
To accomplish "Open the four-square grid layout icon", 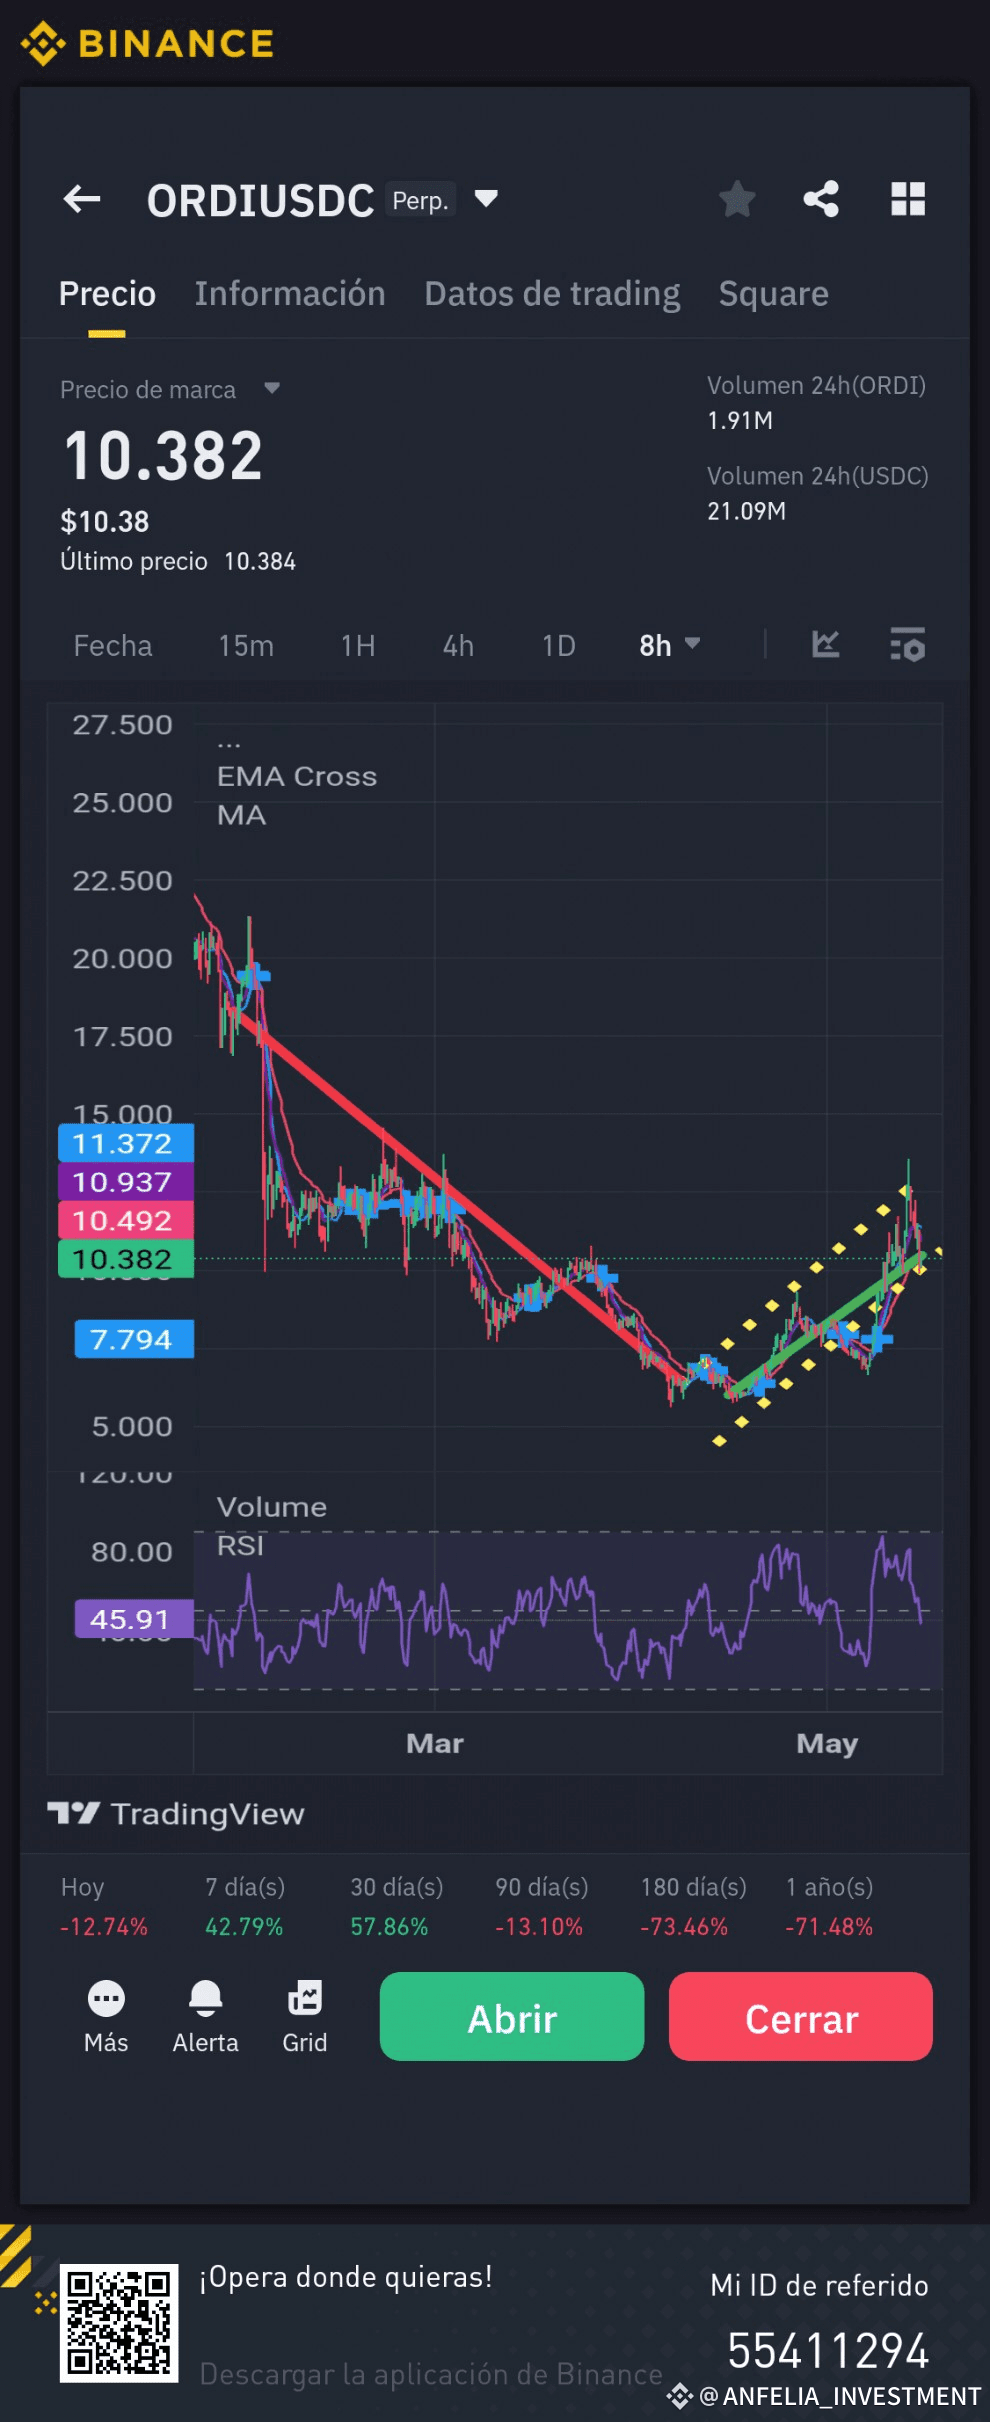I will (x=908, y=199).
